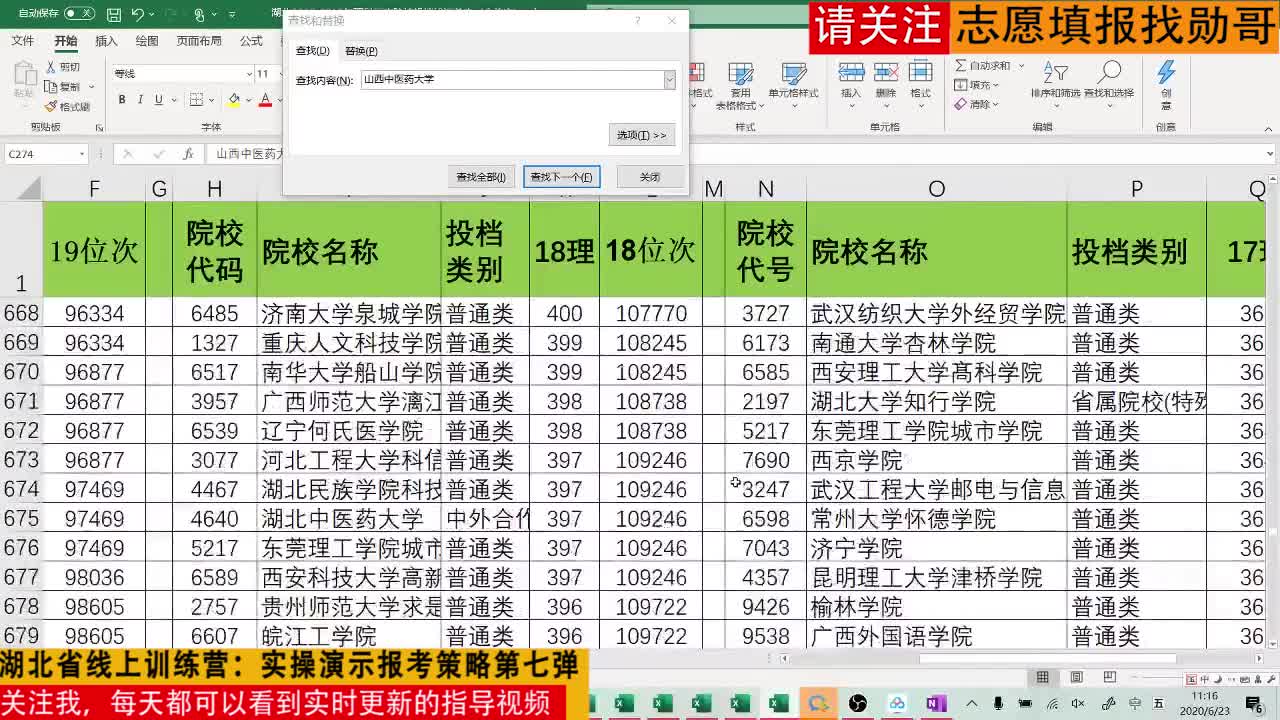Image resolution: width=1280 pixels, height=720 pixels.
Task: Open OBS Studio from the taskbar
Action: click(858, 704)
